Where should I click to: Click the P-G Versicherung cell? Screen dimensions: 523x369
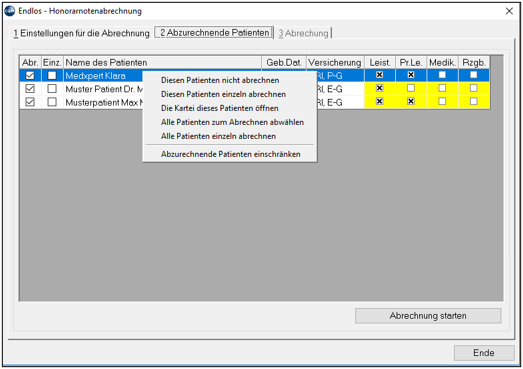(341, 76)
